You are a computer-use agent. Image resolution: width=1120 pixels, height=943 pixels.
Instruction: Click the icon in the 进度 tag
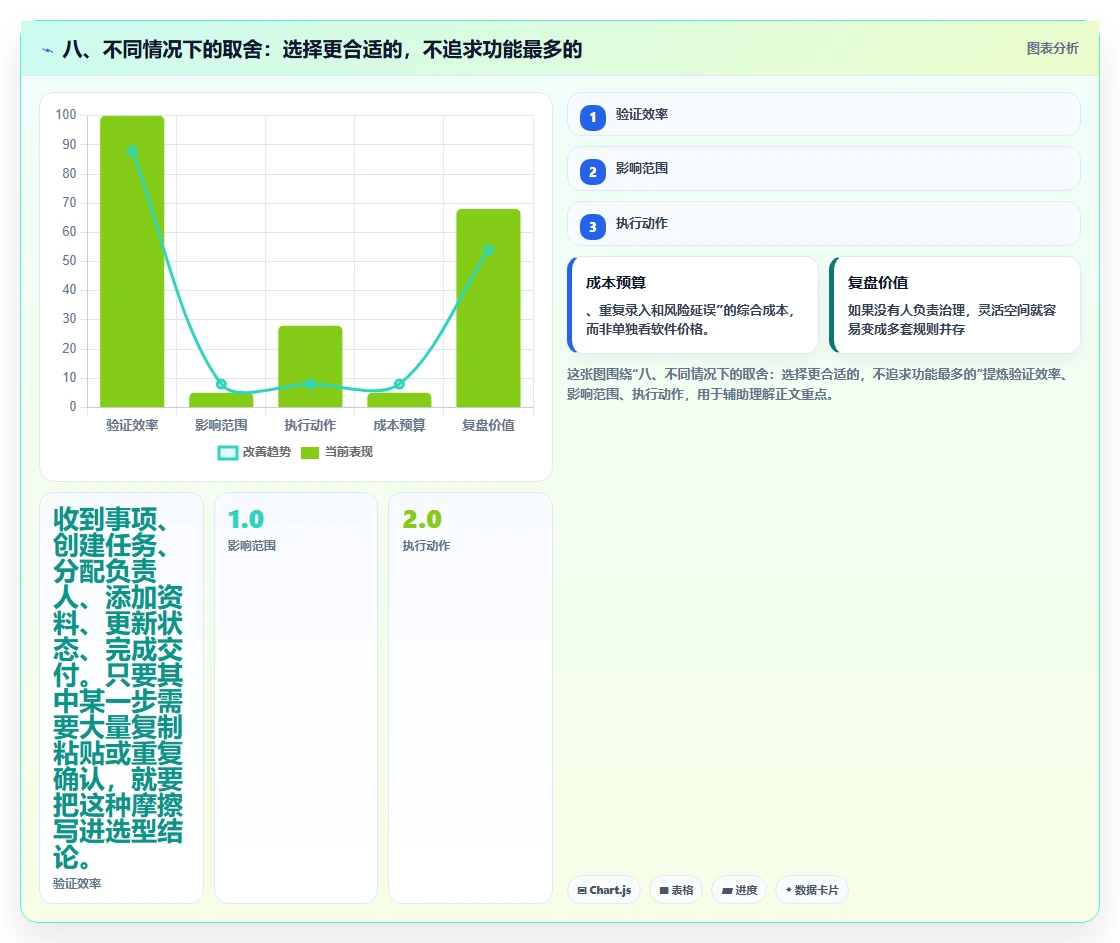tap(727, 891)
